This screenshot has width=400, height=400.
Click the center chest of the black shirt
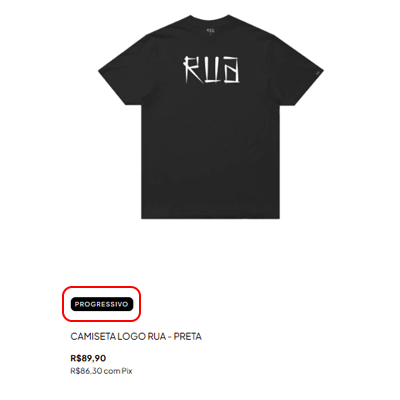pyautogui.click(x=211, y=110)
